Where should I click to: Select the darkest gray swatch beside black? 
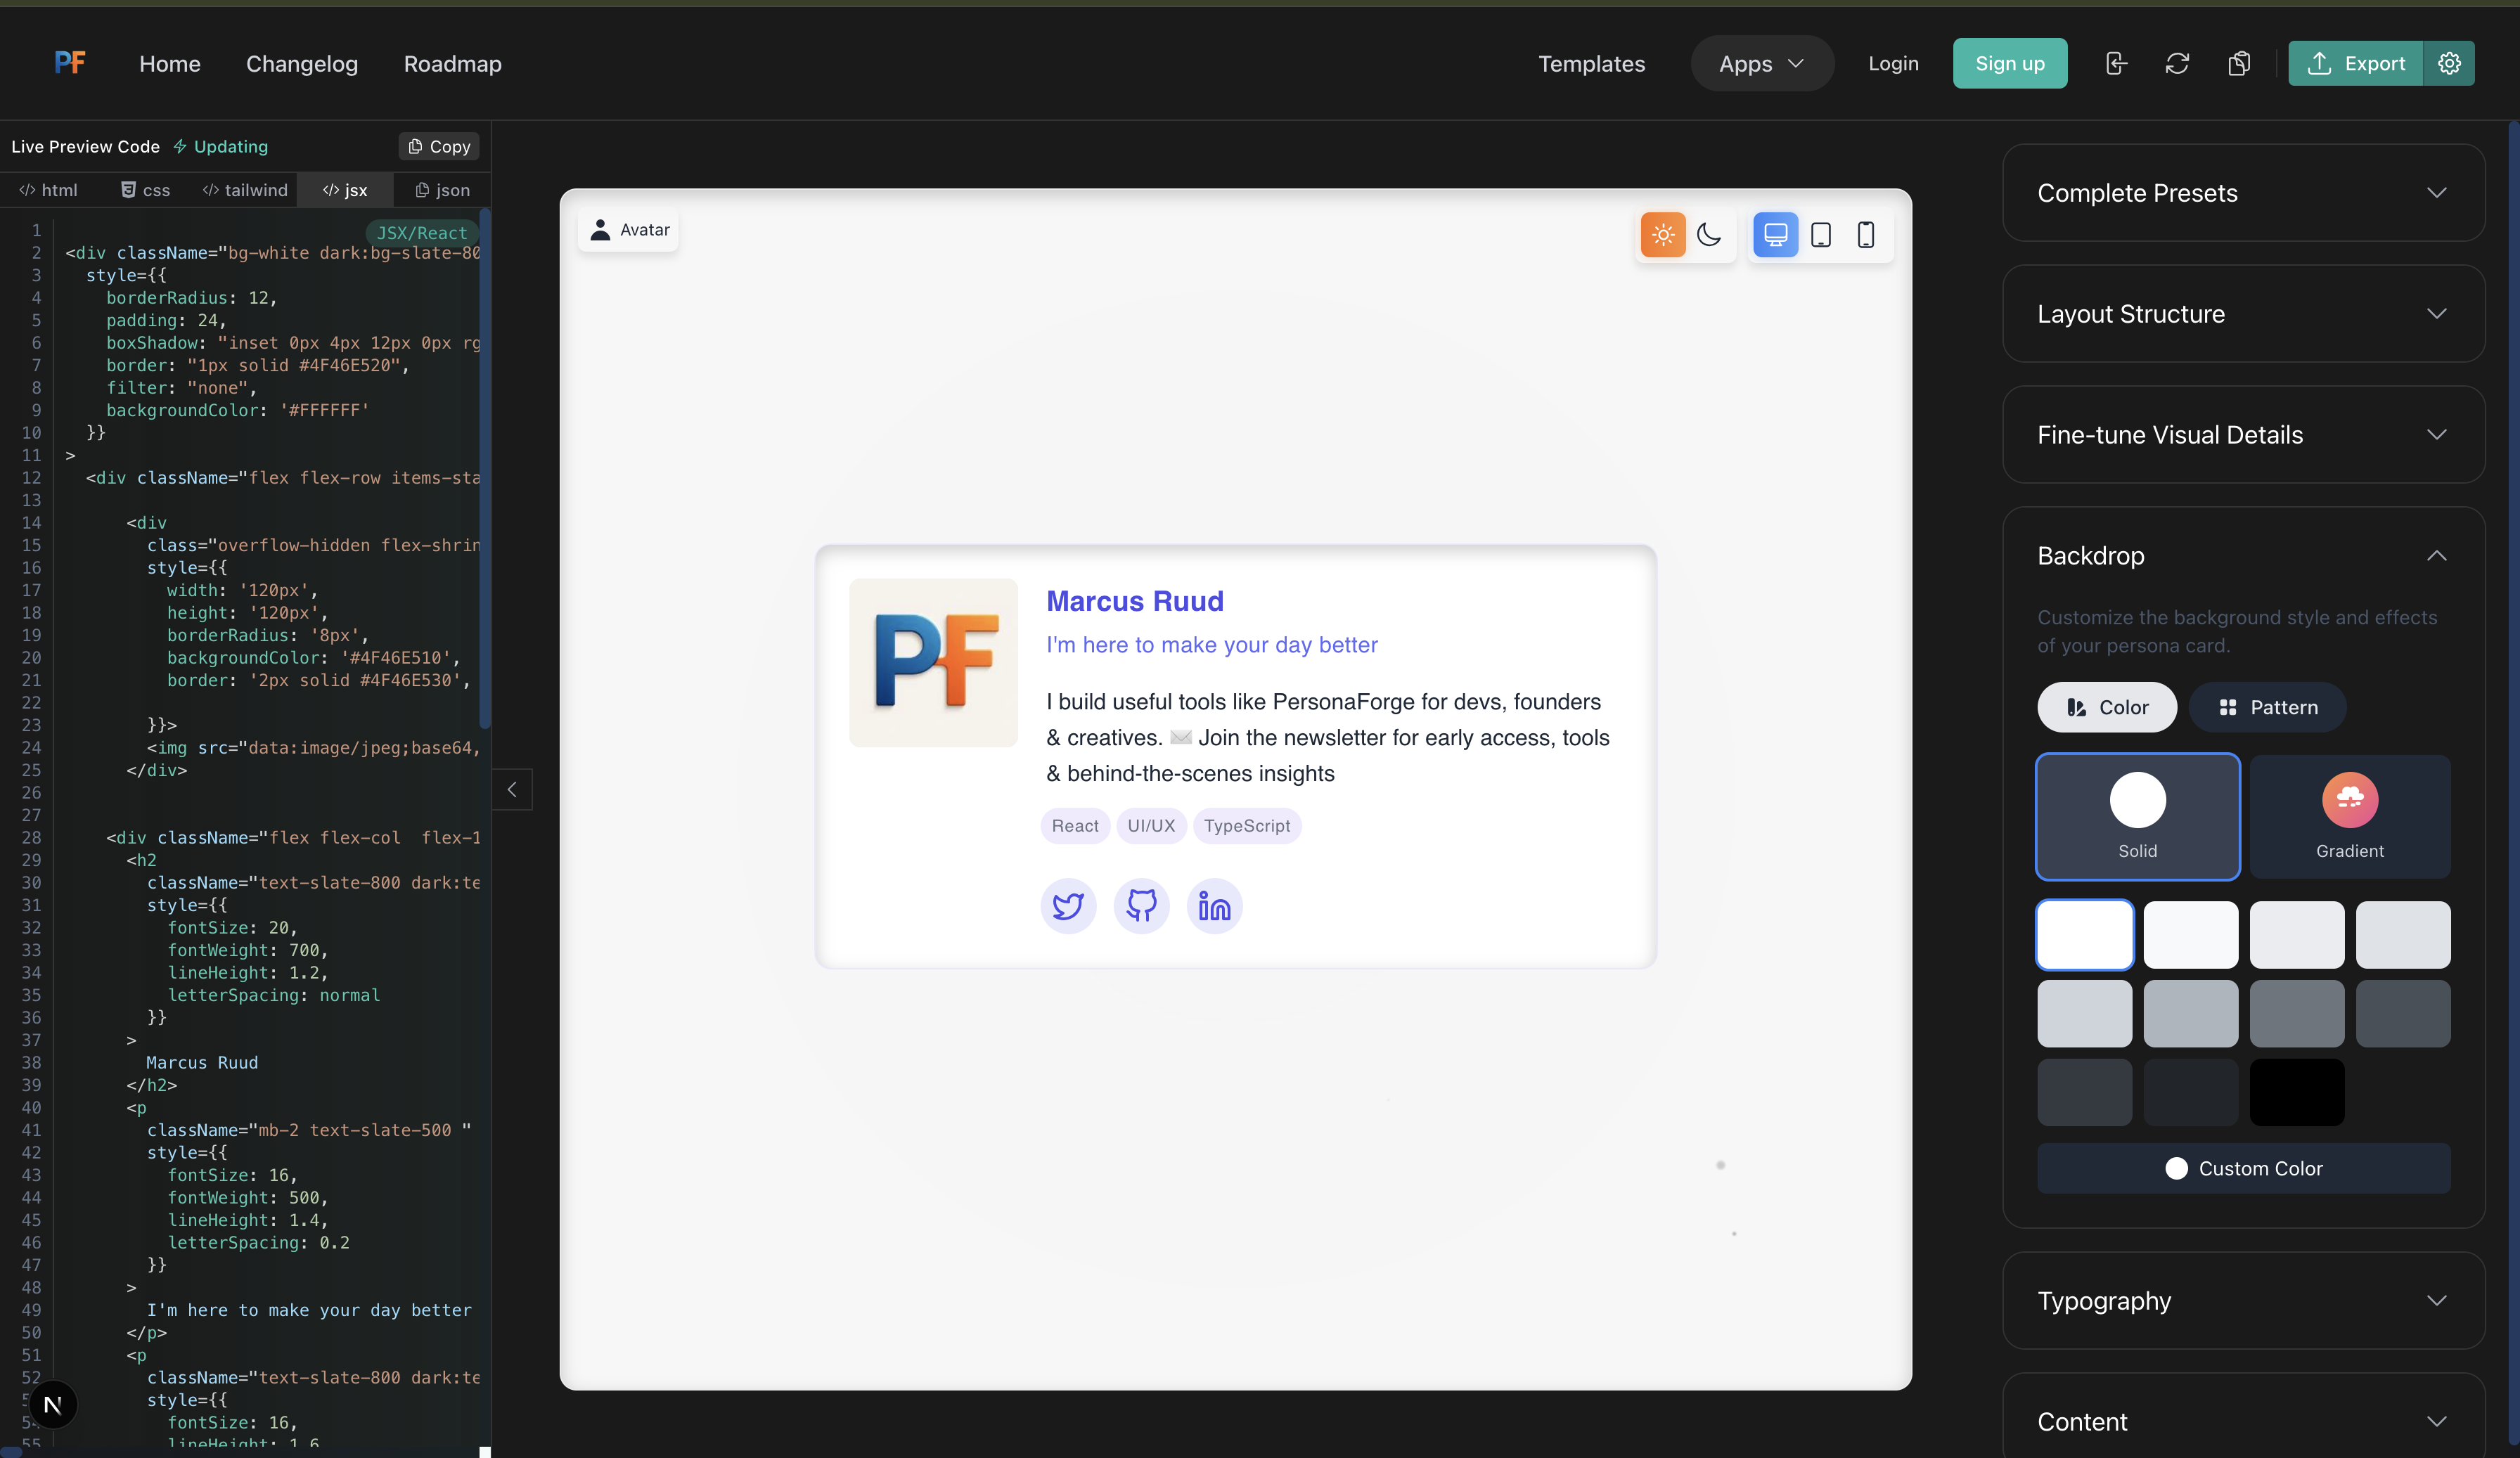2191,1093
